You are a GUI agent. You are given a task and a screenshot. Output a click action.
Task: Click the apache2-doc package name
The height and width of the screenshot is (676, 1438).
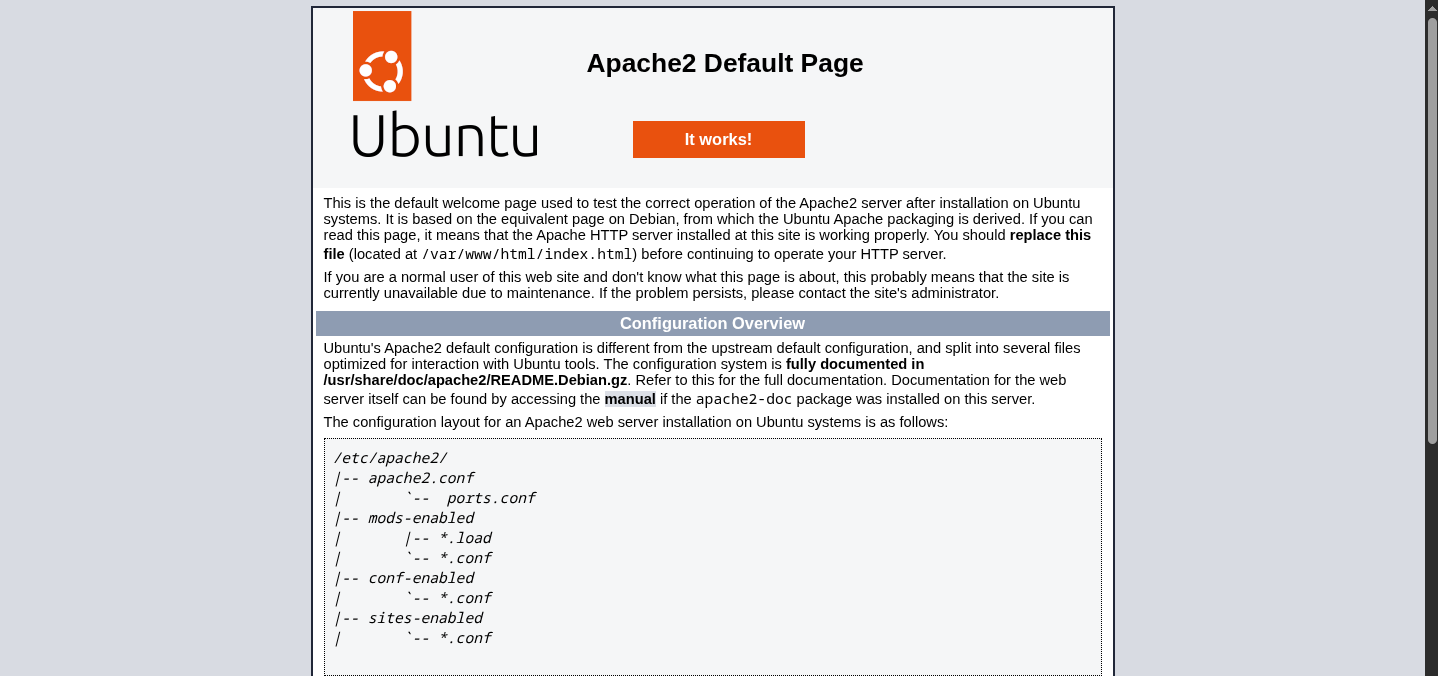pos(743,399)
